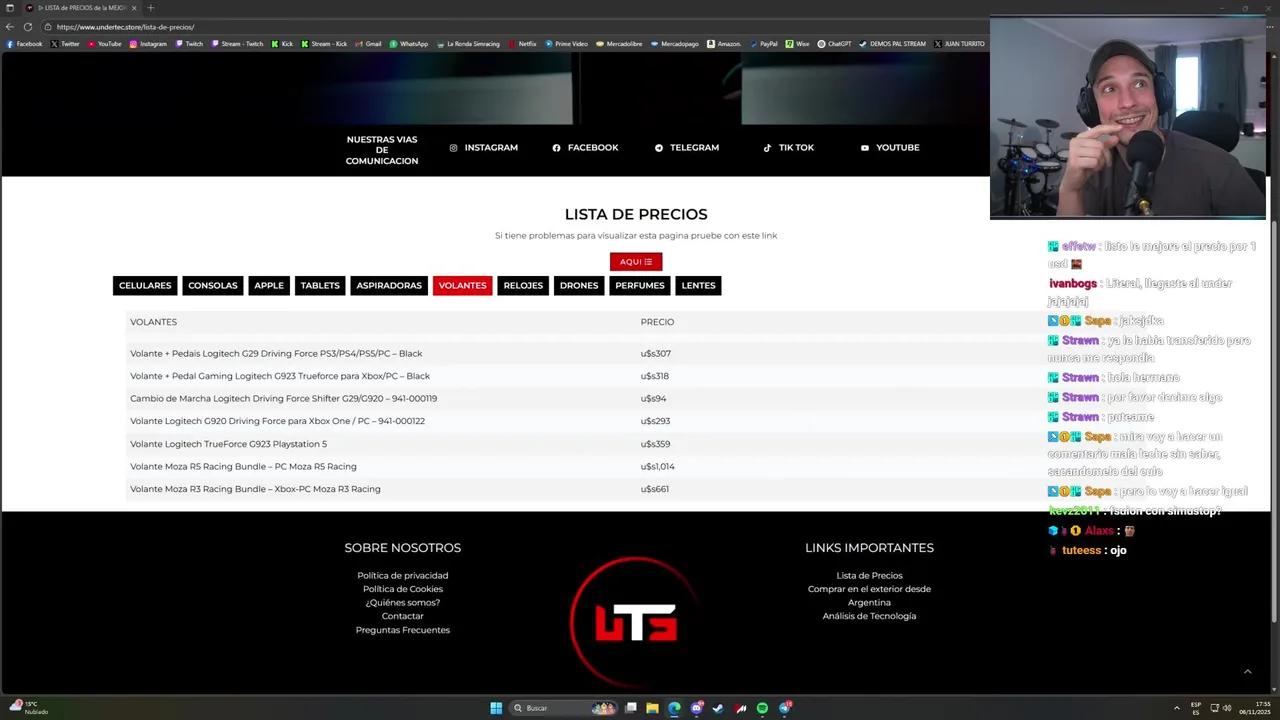Open the Facebook link in the communication bar
The width and height of the screenshot is (1280, 720).
[586, 148]
